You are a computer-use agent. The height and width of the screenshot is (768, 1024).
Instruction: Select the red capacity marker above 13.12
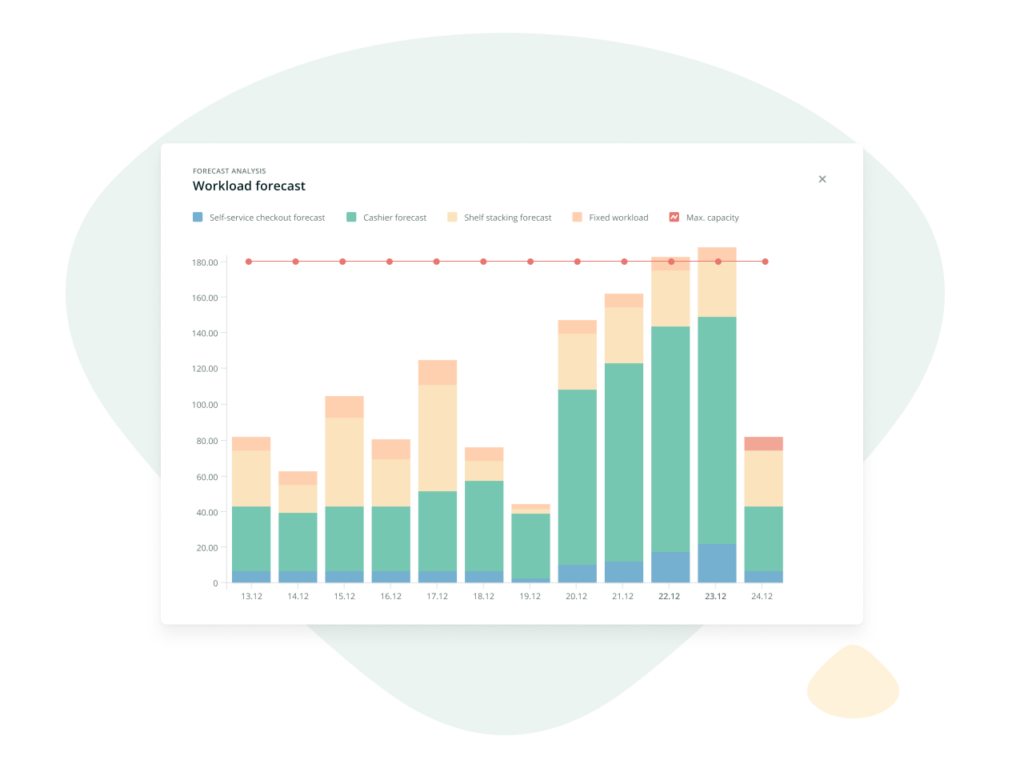(x=248, y=260)
